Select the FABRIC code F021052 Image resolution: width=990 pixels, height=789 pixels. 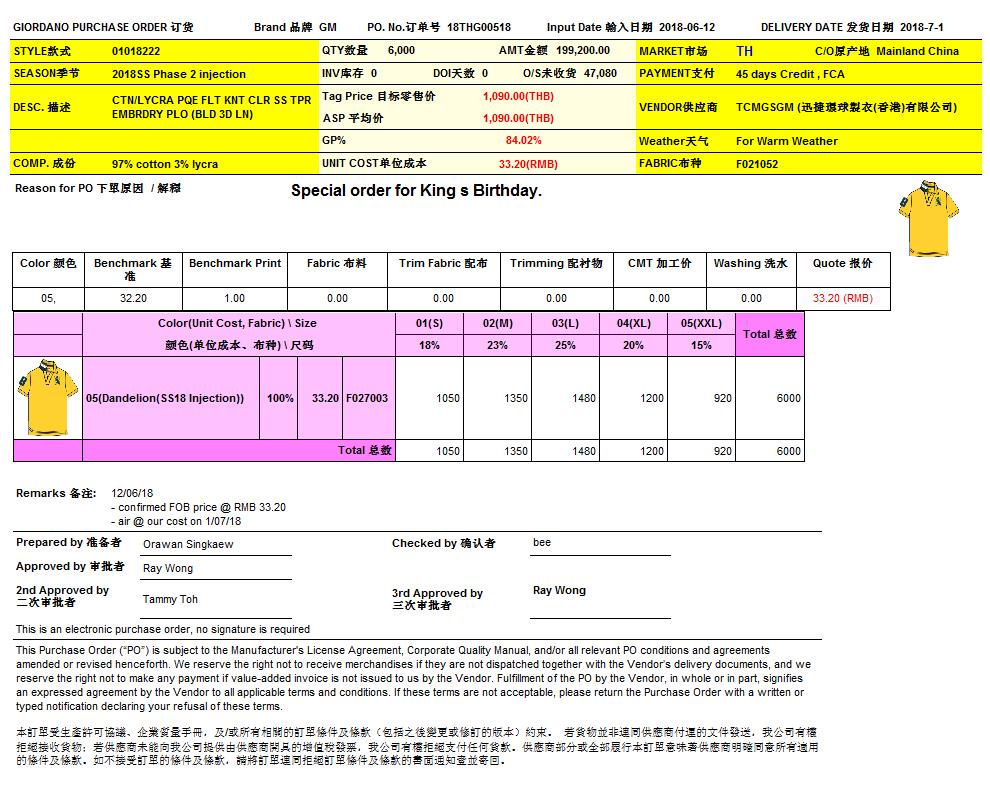click(757, 164)
